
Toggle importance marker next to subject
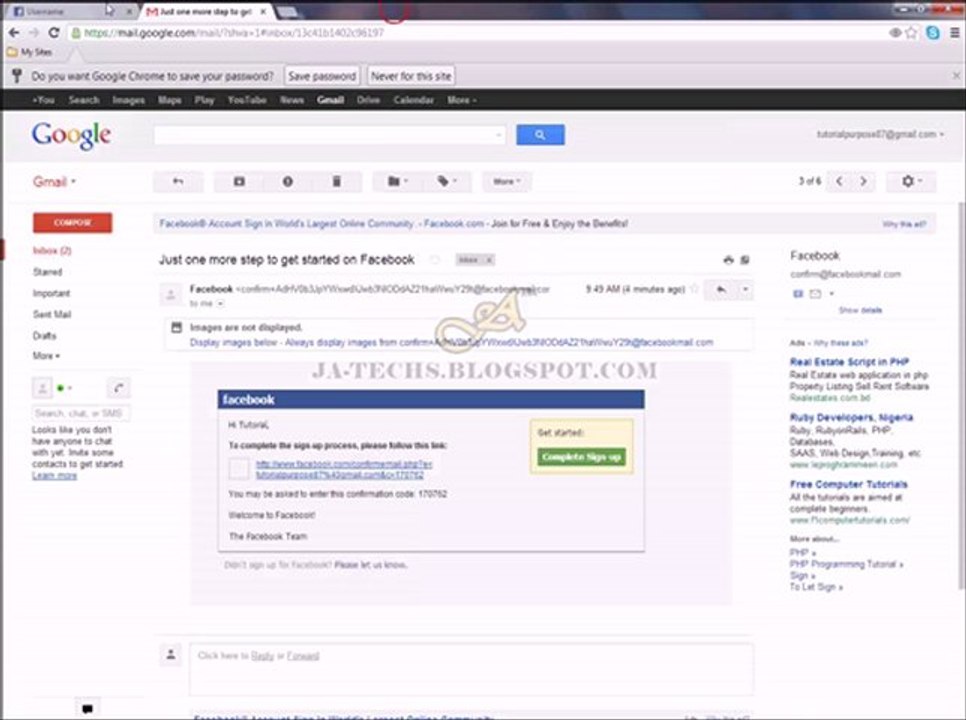[x=435, y=260]
